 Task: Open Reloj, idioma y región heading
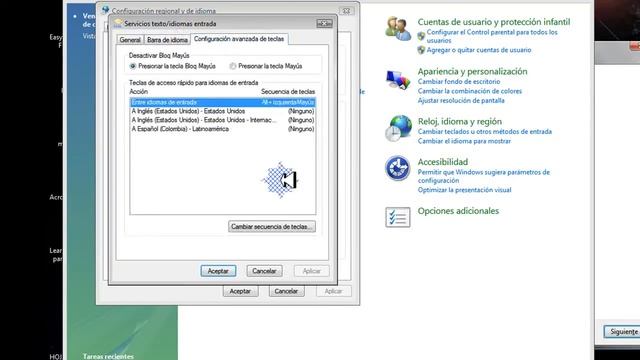[460, 122]
